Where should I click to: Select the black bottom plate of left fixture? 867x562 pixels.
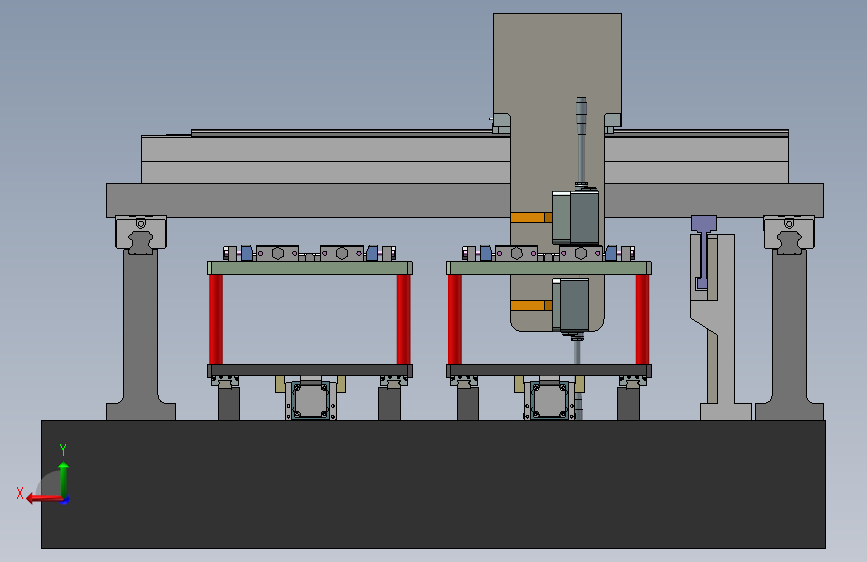point(310,370)
